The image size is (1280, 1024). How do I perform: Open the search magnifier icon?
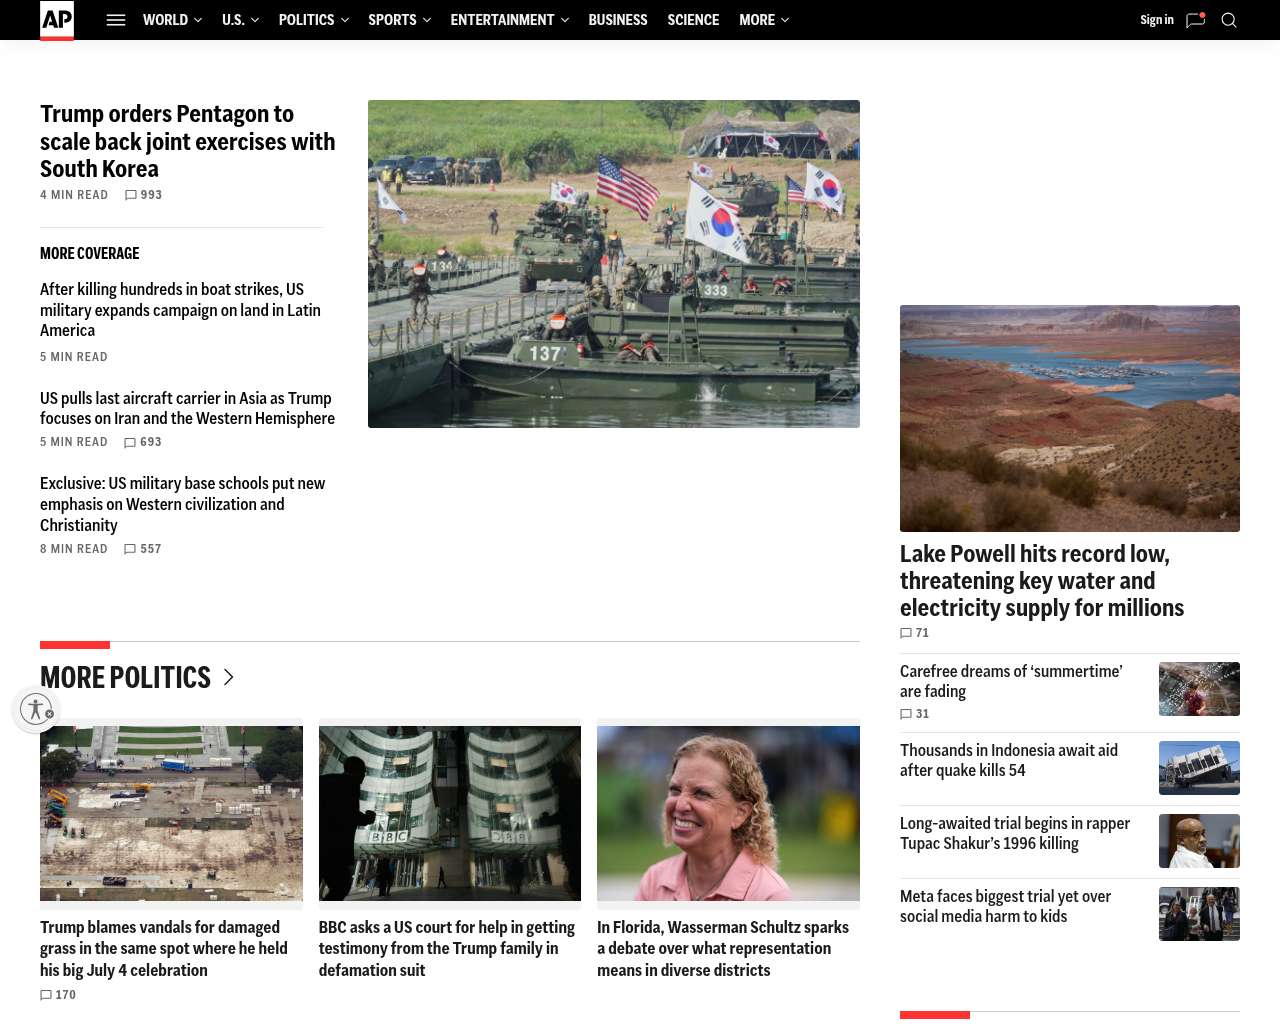coord(1229,20)
